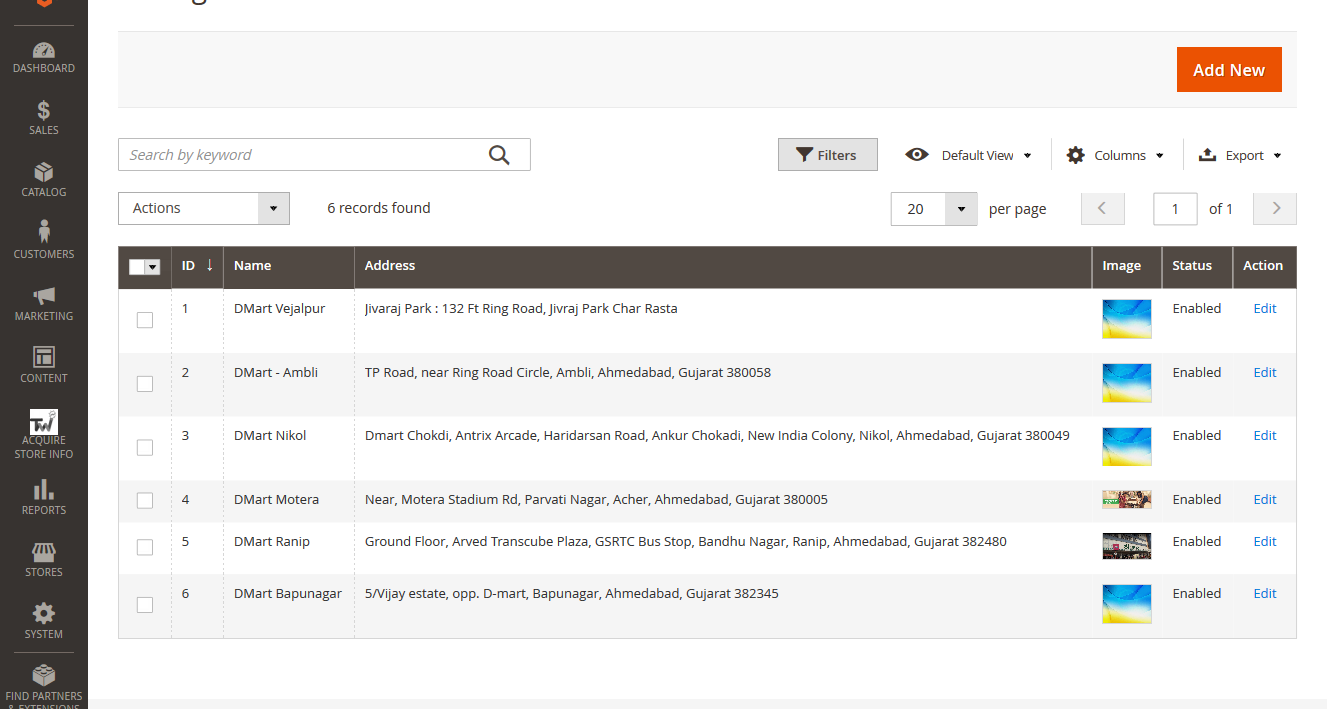Click the ID column sort arrow
The height and width of the screenshot is (709, 1327).
209,265
